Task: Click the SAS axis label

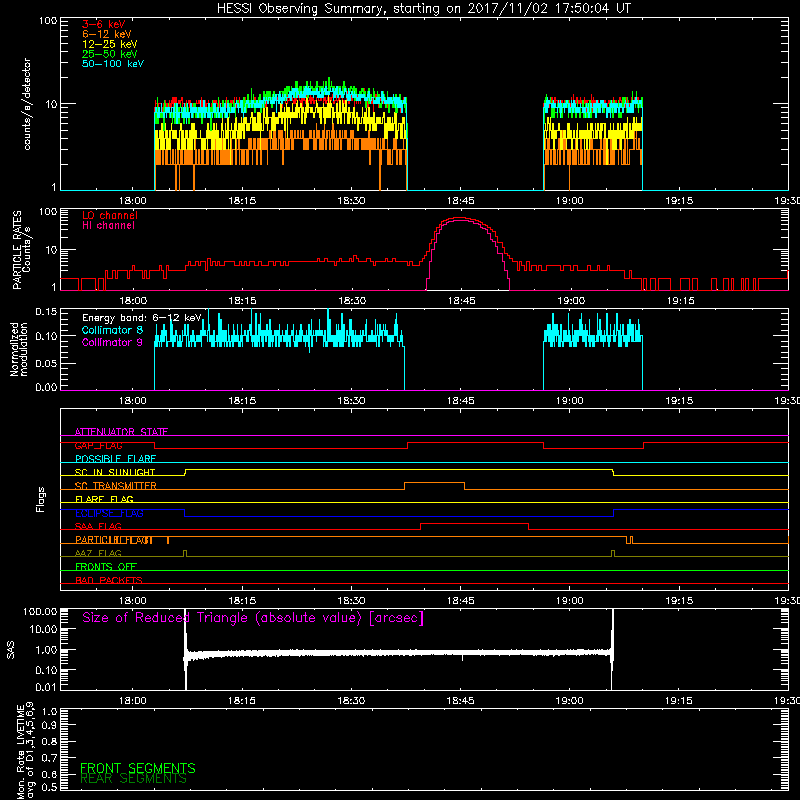Action: (x=11, y=650)
